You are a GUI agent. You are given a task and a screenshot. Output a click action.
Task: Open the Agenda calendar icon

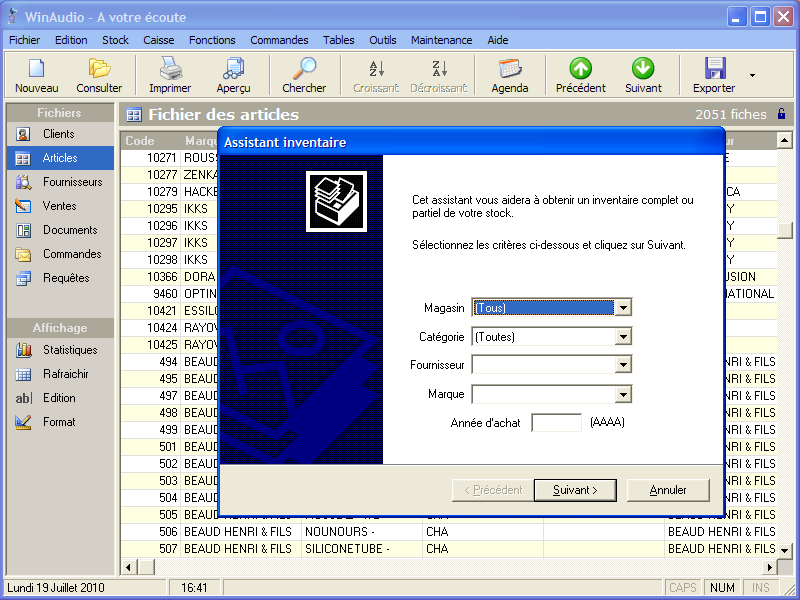510,69
